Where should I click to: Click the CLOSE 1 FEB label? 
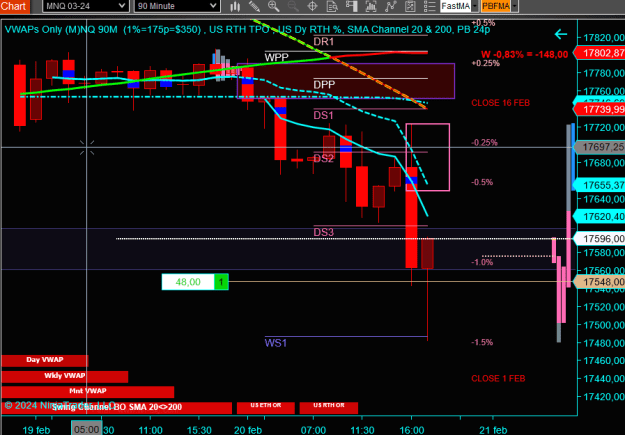[x=498, y=378]
